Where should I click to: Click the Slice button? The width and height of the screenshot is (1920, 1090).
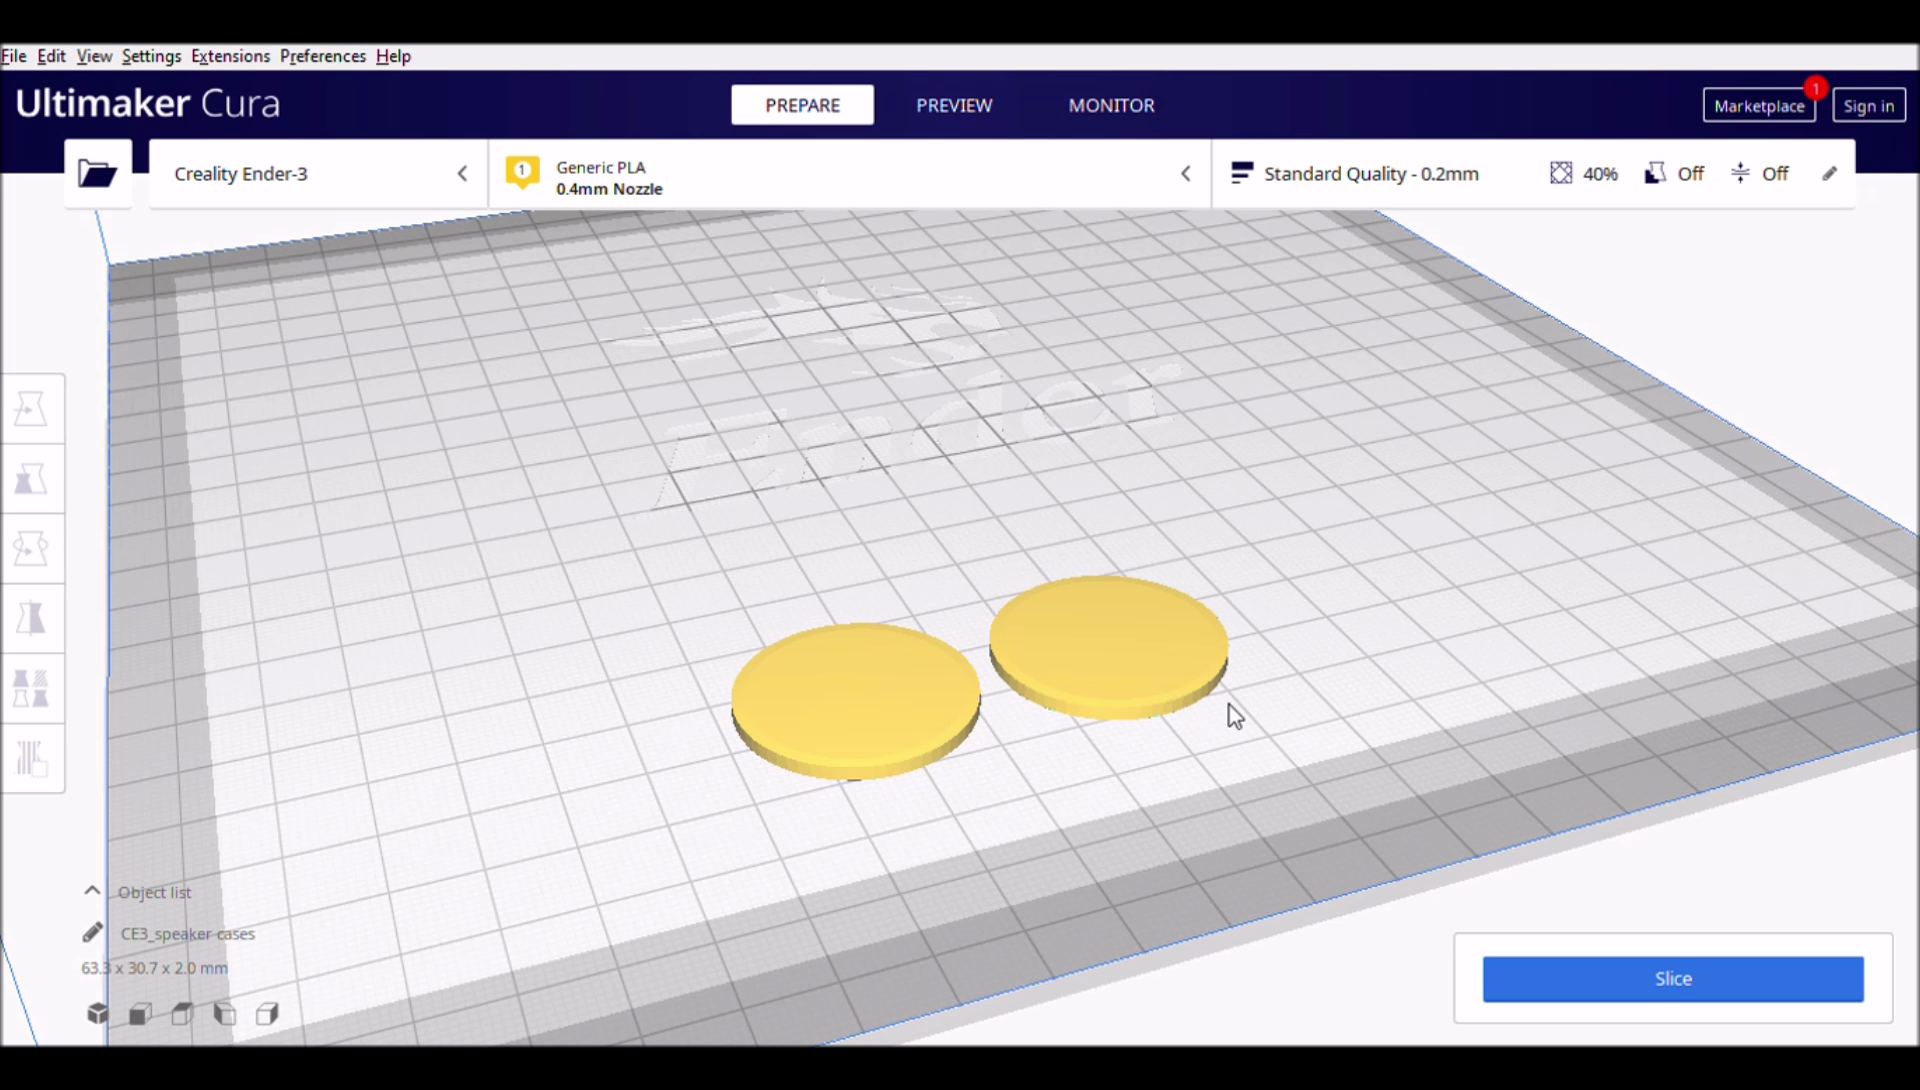click(x=1671, y=978)
